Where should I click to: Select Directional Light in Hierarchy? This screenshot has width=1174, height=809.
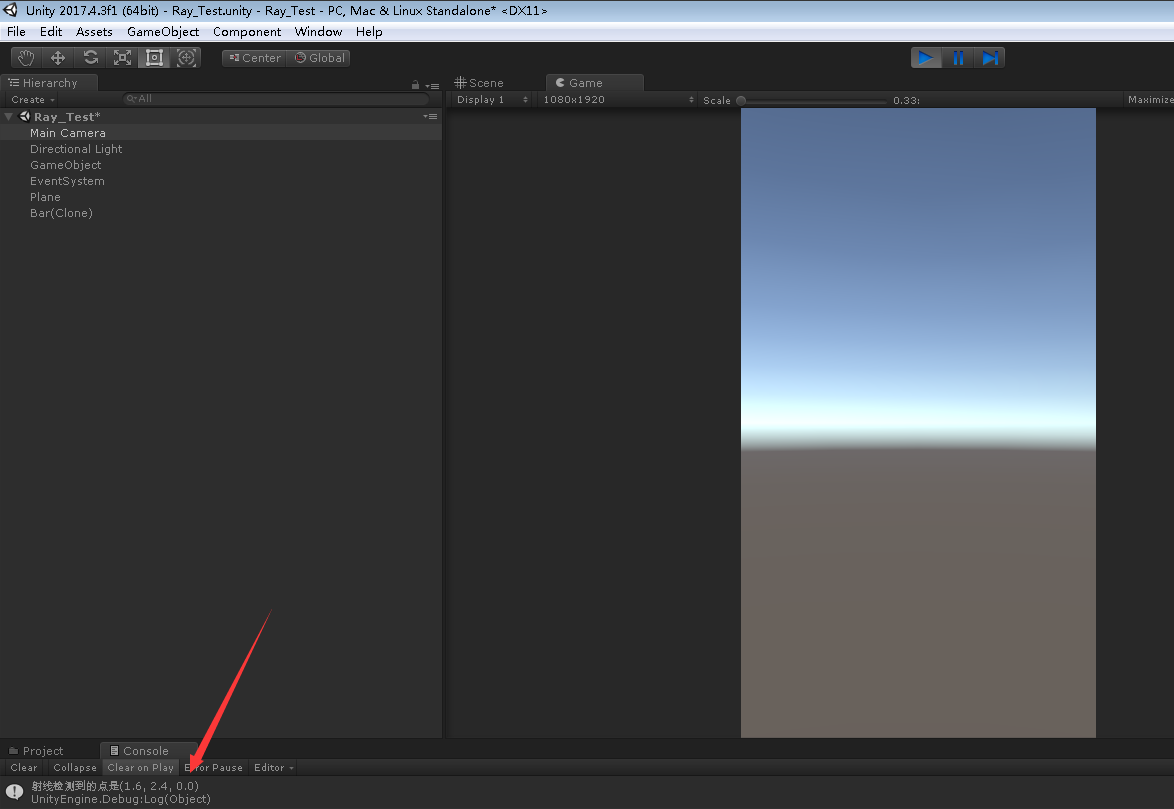(x=221, y=149)
